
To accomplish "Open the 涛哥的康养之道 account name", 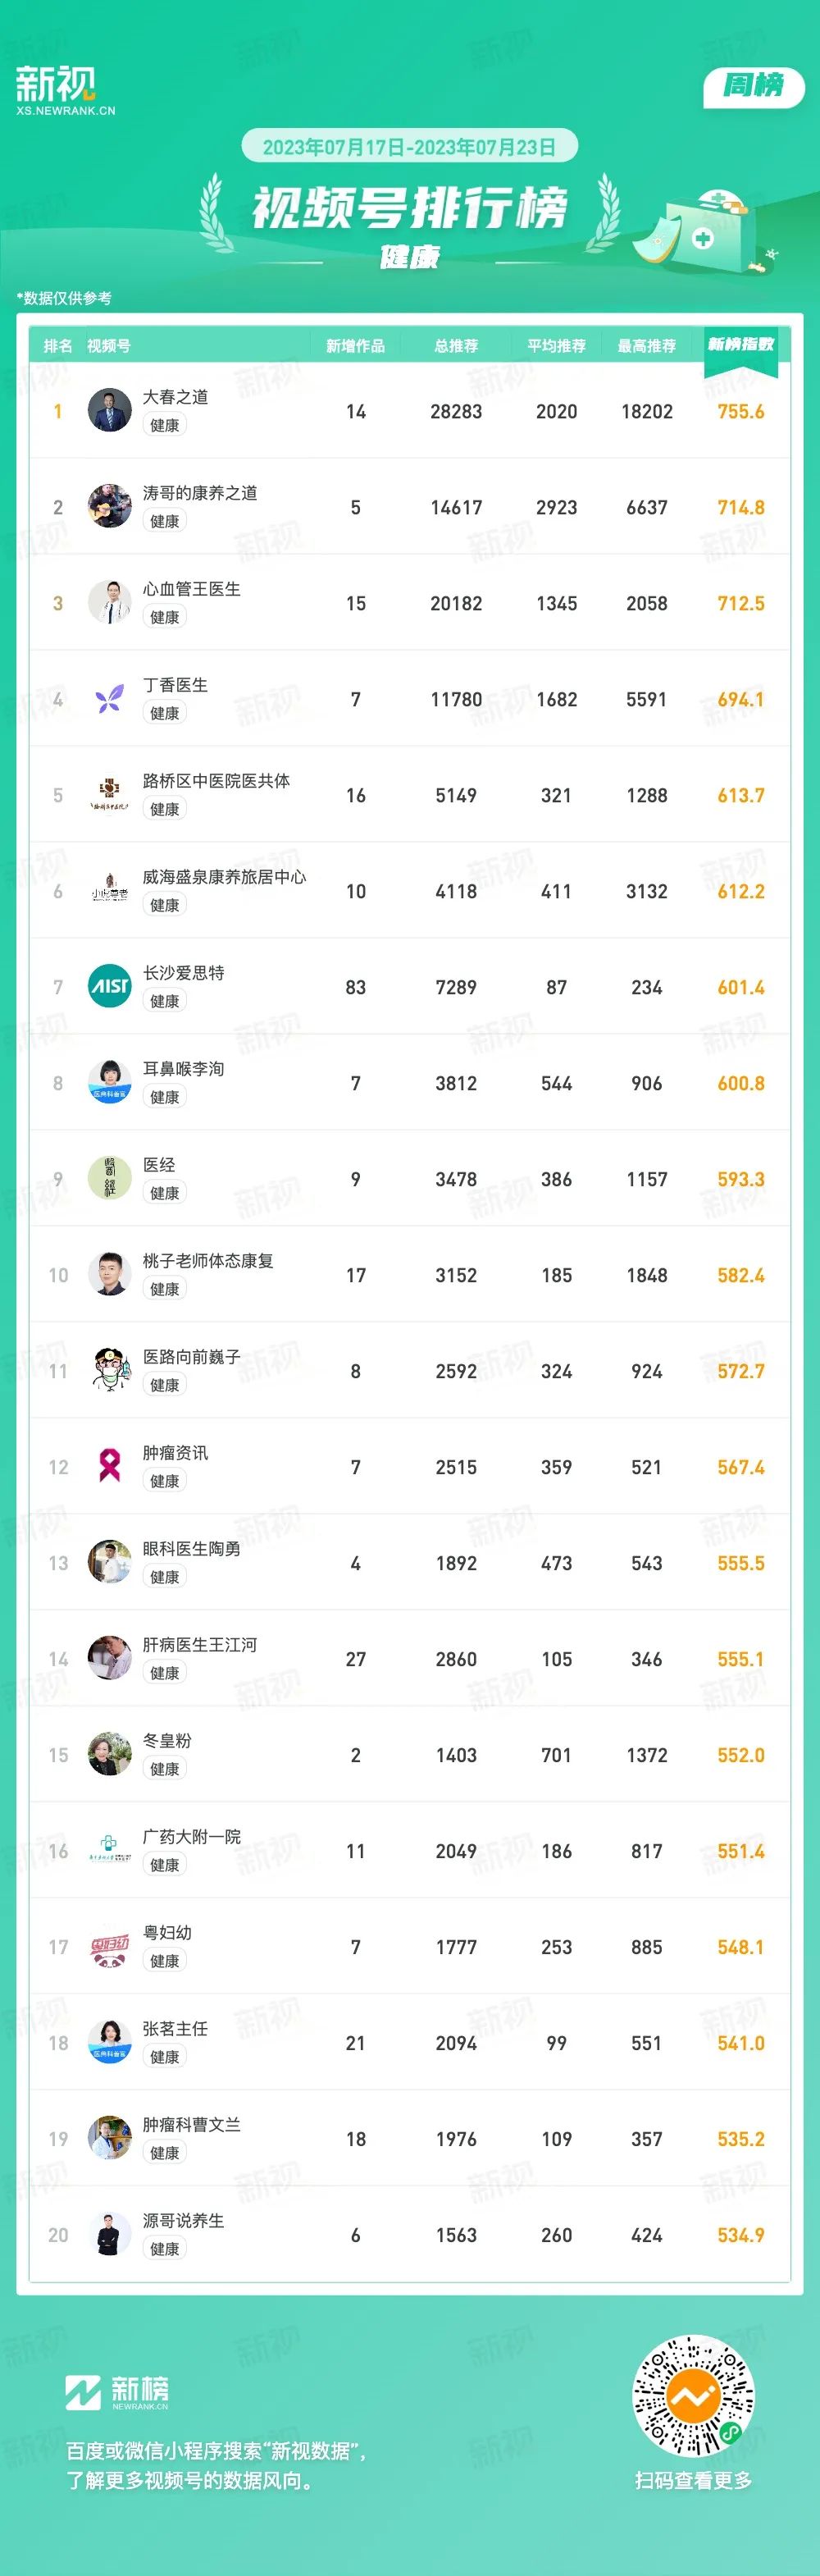I will (x=200, y=493).
